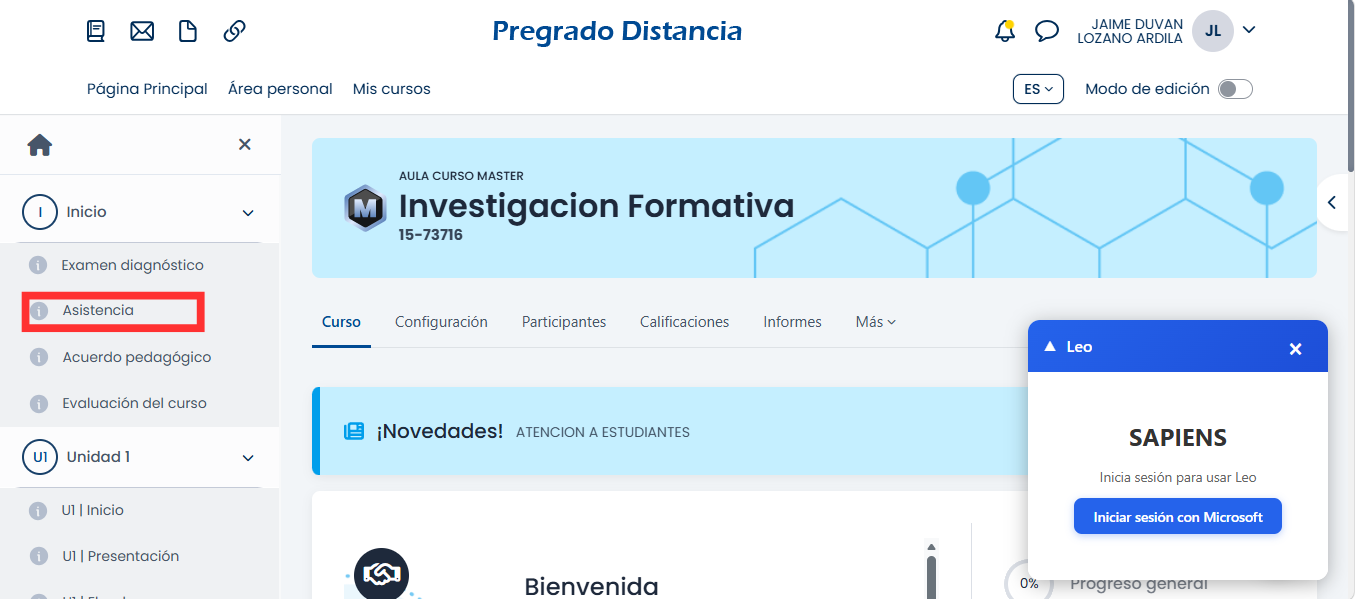Open the right side drawer arrow
1357x599 pixels.
1333,203
